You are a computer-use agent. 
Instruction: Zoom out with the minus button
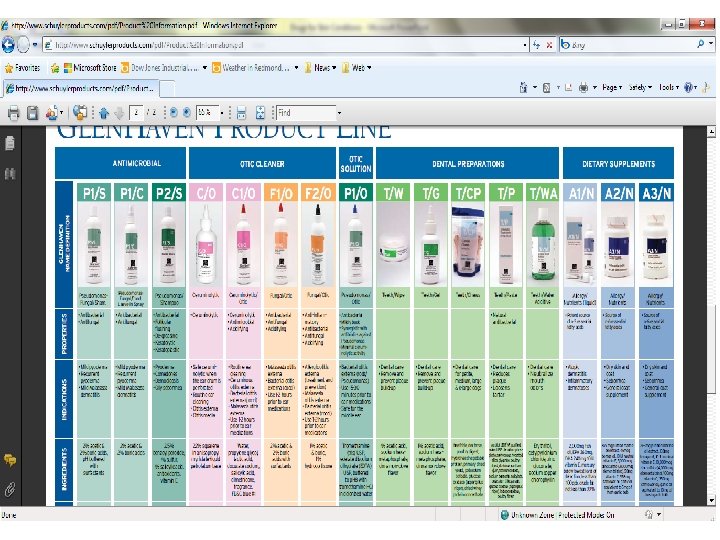tap(174, 112)
